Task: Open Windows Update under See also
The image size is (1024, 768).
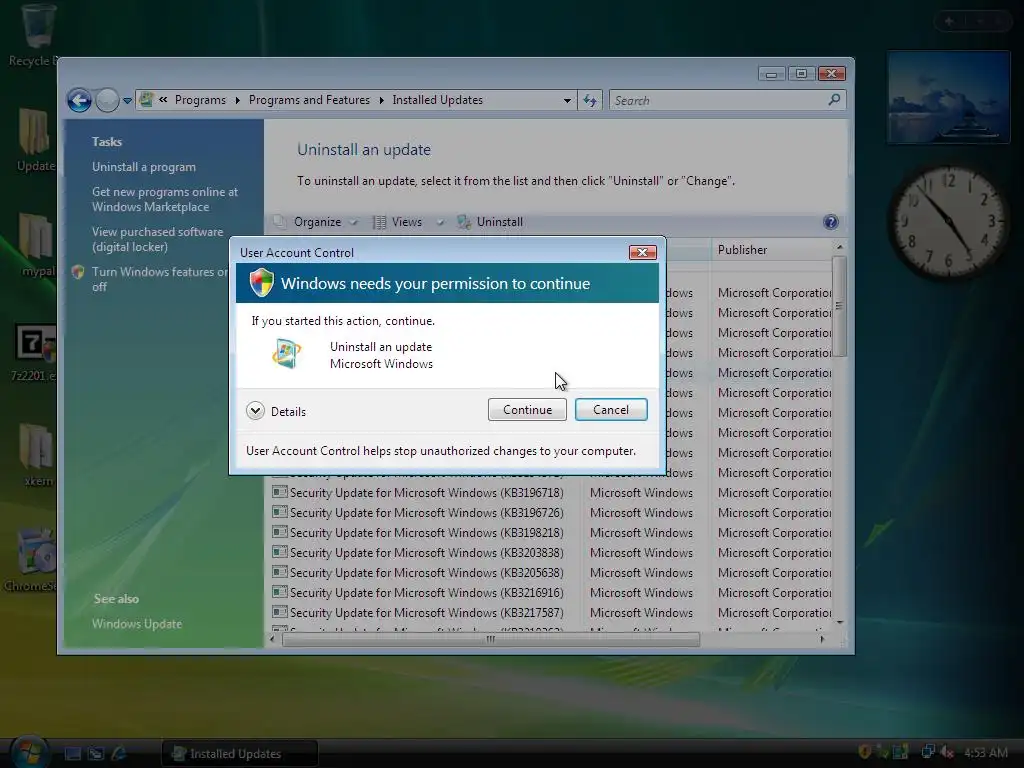Action: 136,624
